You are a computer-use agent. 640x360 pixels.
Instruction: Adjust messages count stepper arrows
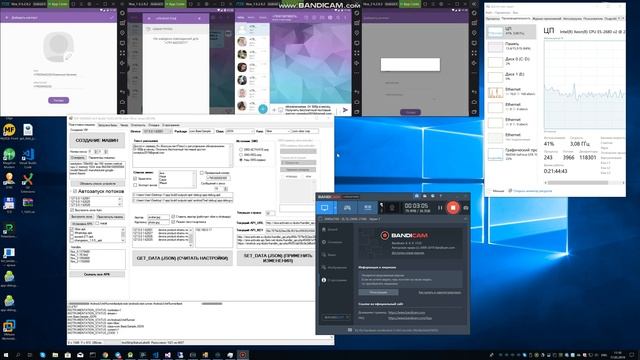click(x=226, y=188)
